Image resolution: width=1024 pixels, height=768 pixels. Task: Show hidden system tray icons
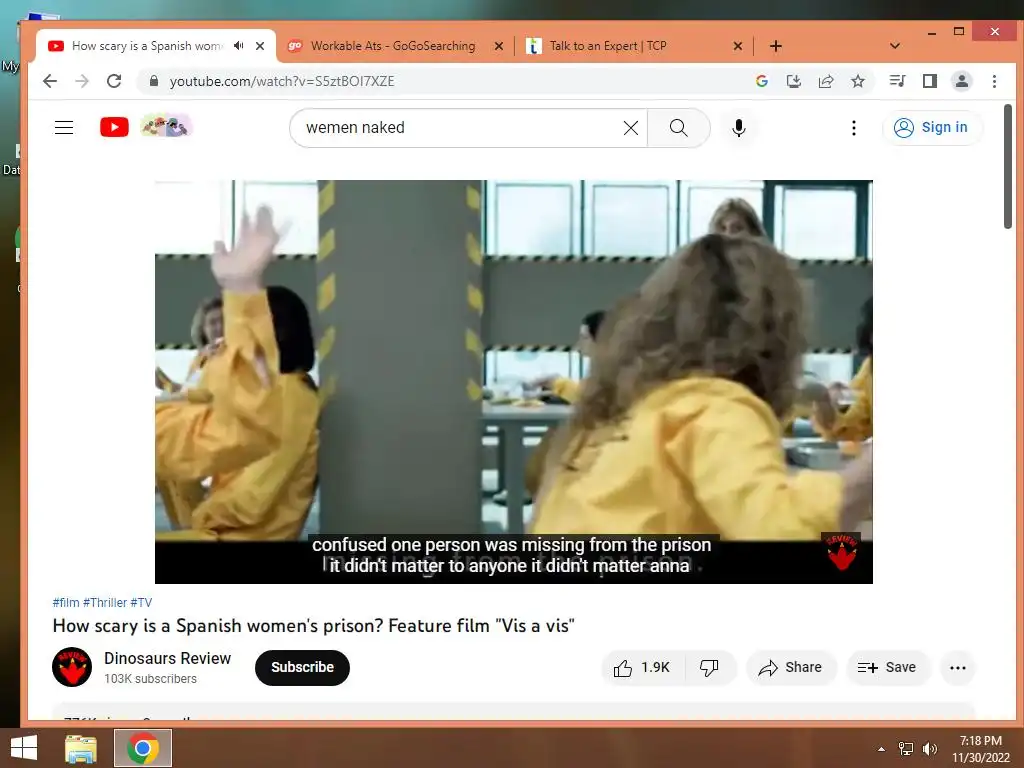coord(882,749)
